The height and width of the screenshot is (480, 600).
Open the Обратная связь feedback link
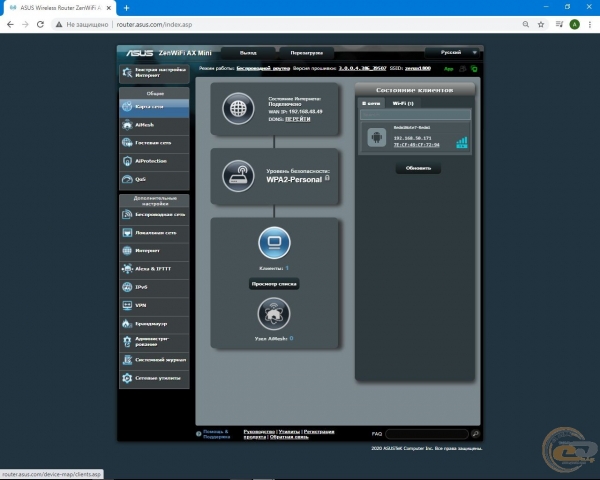point(289,437)
